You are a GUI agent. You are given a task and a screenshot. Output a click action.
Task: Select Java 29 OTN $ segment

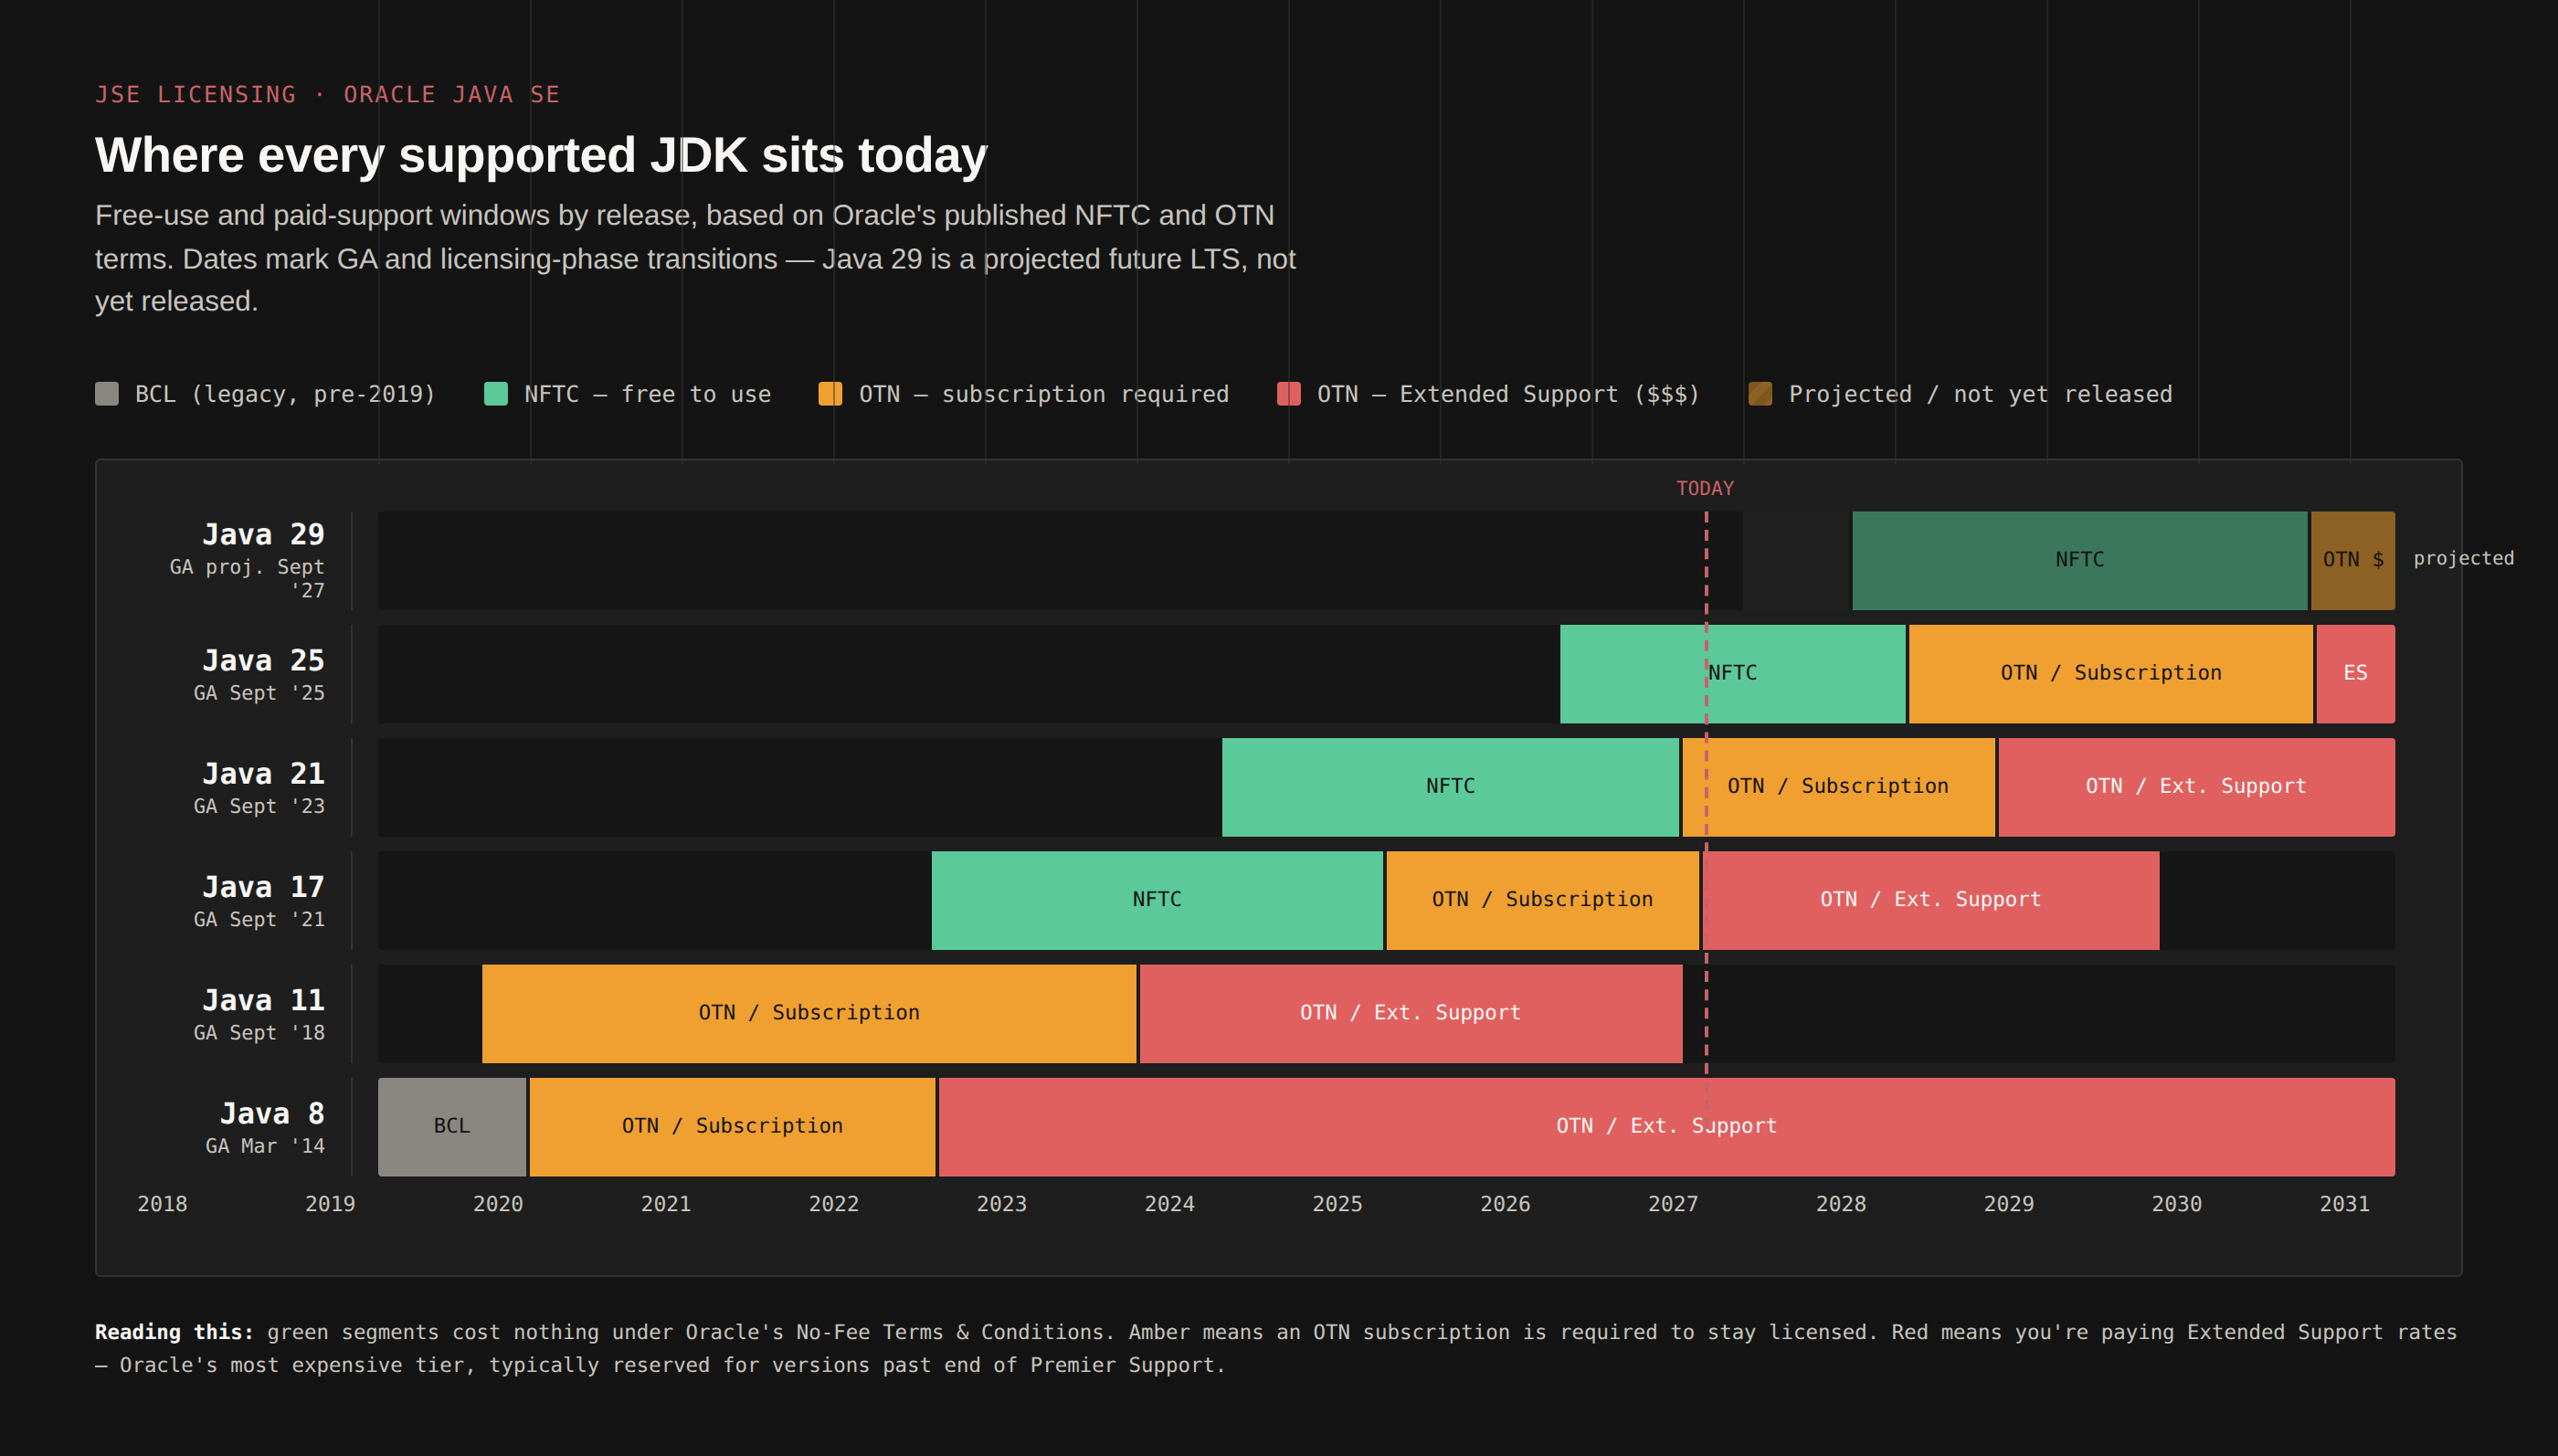(x=2353, y=561)
